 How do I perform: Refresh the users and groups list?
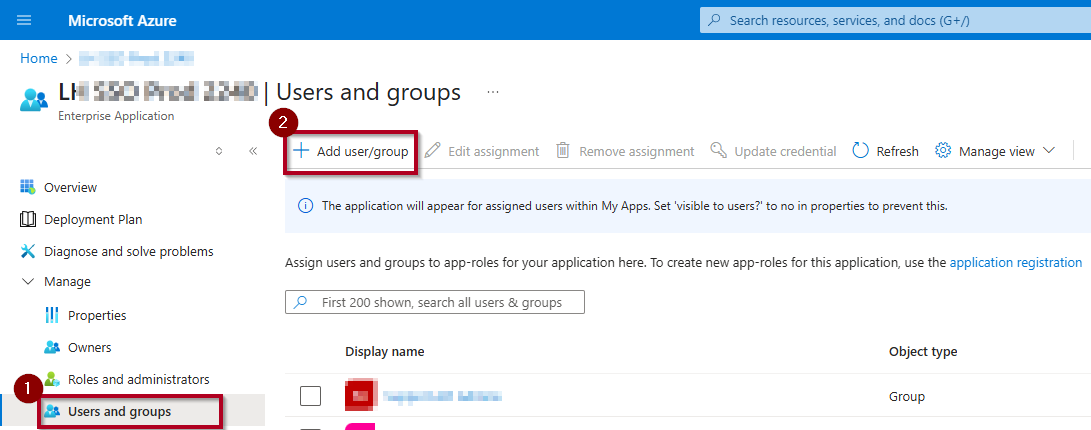click(885, 151)
